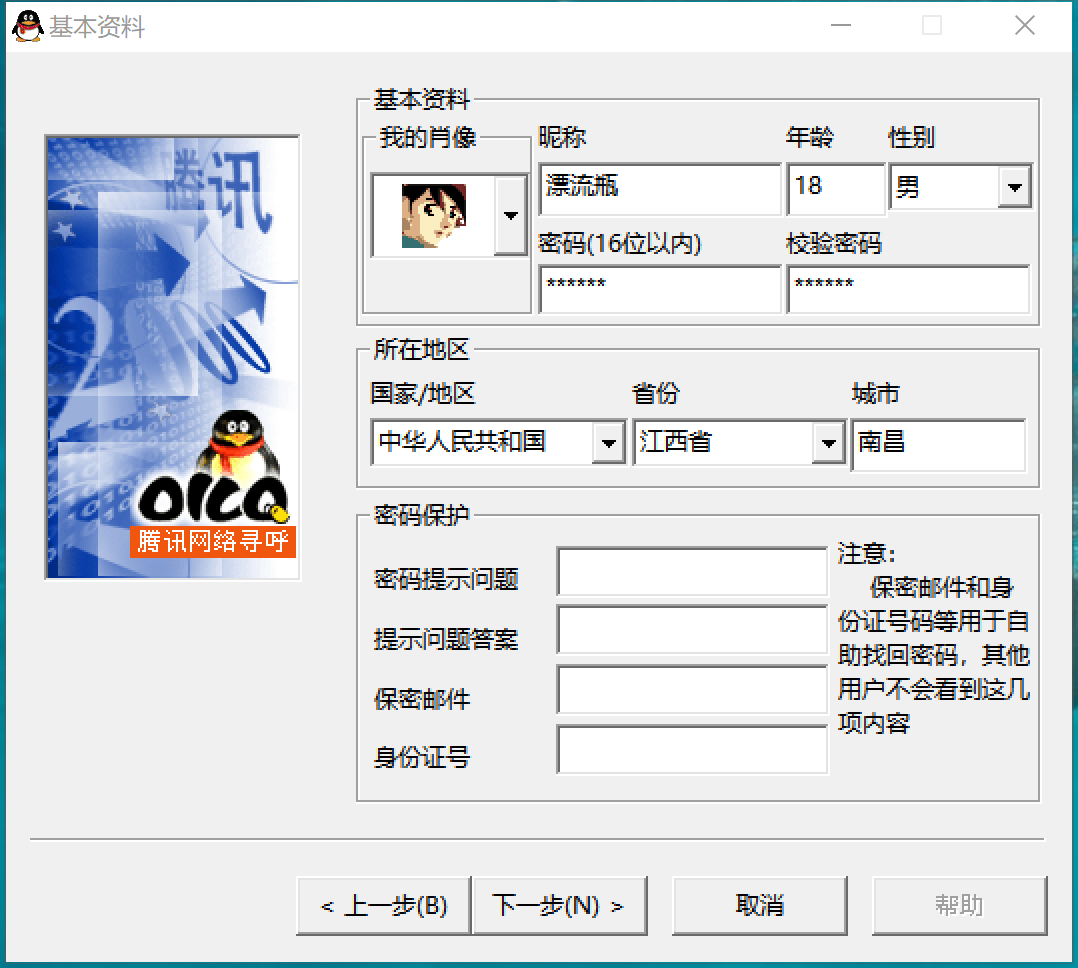Click the 我的肖像 group label
Image resolution: width=1078 pixels, height=968 pixels.
pyautogui.click(x=428, y=138)
